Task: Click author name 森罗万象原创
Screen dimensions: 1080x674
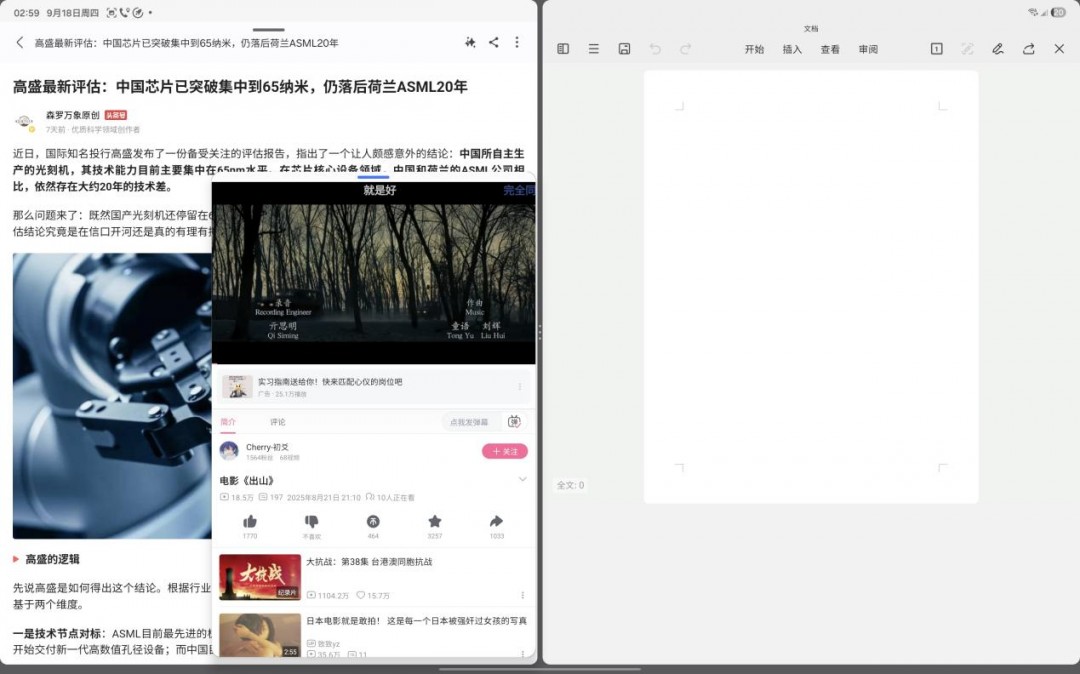Action: tap(73, 115)
